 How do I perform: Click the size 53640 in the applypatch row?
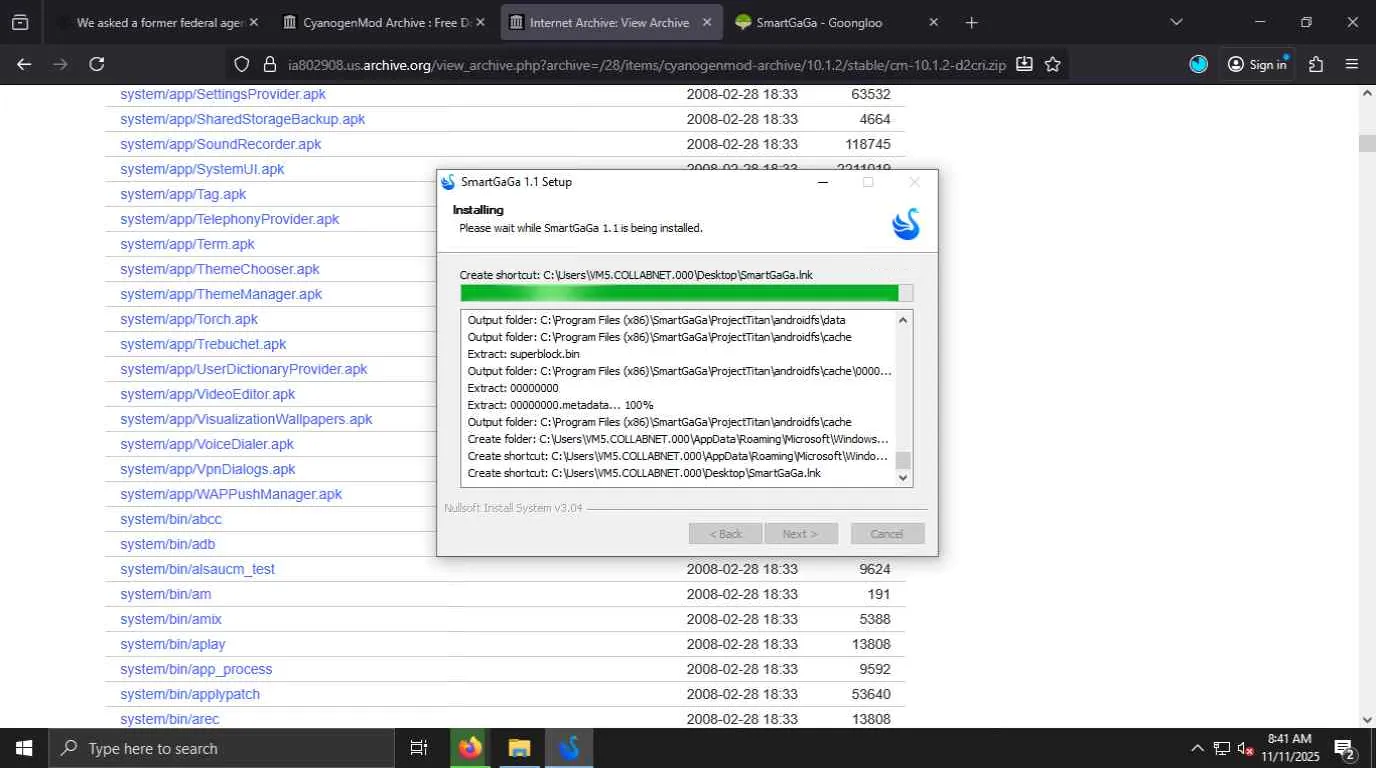870,694
